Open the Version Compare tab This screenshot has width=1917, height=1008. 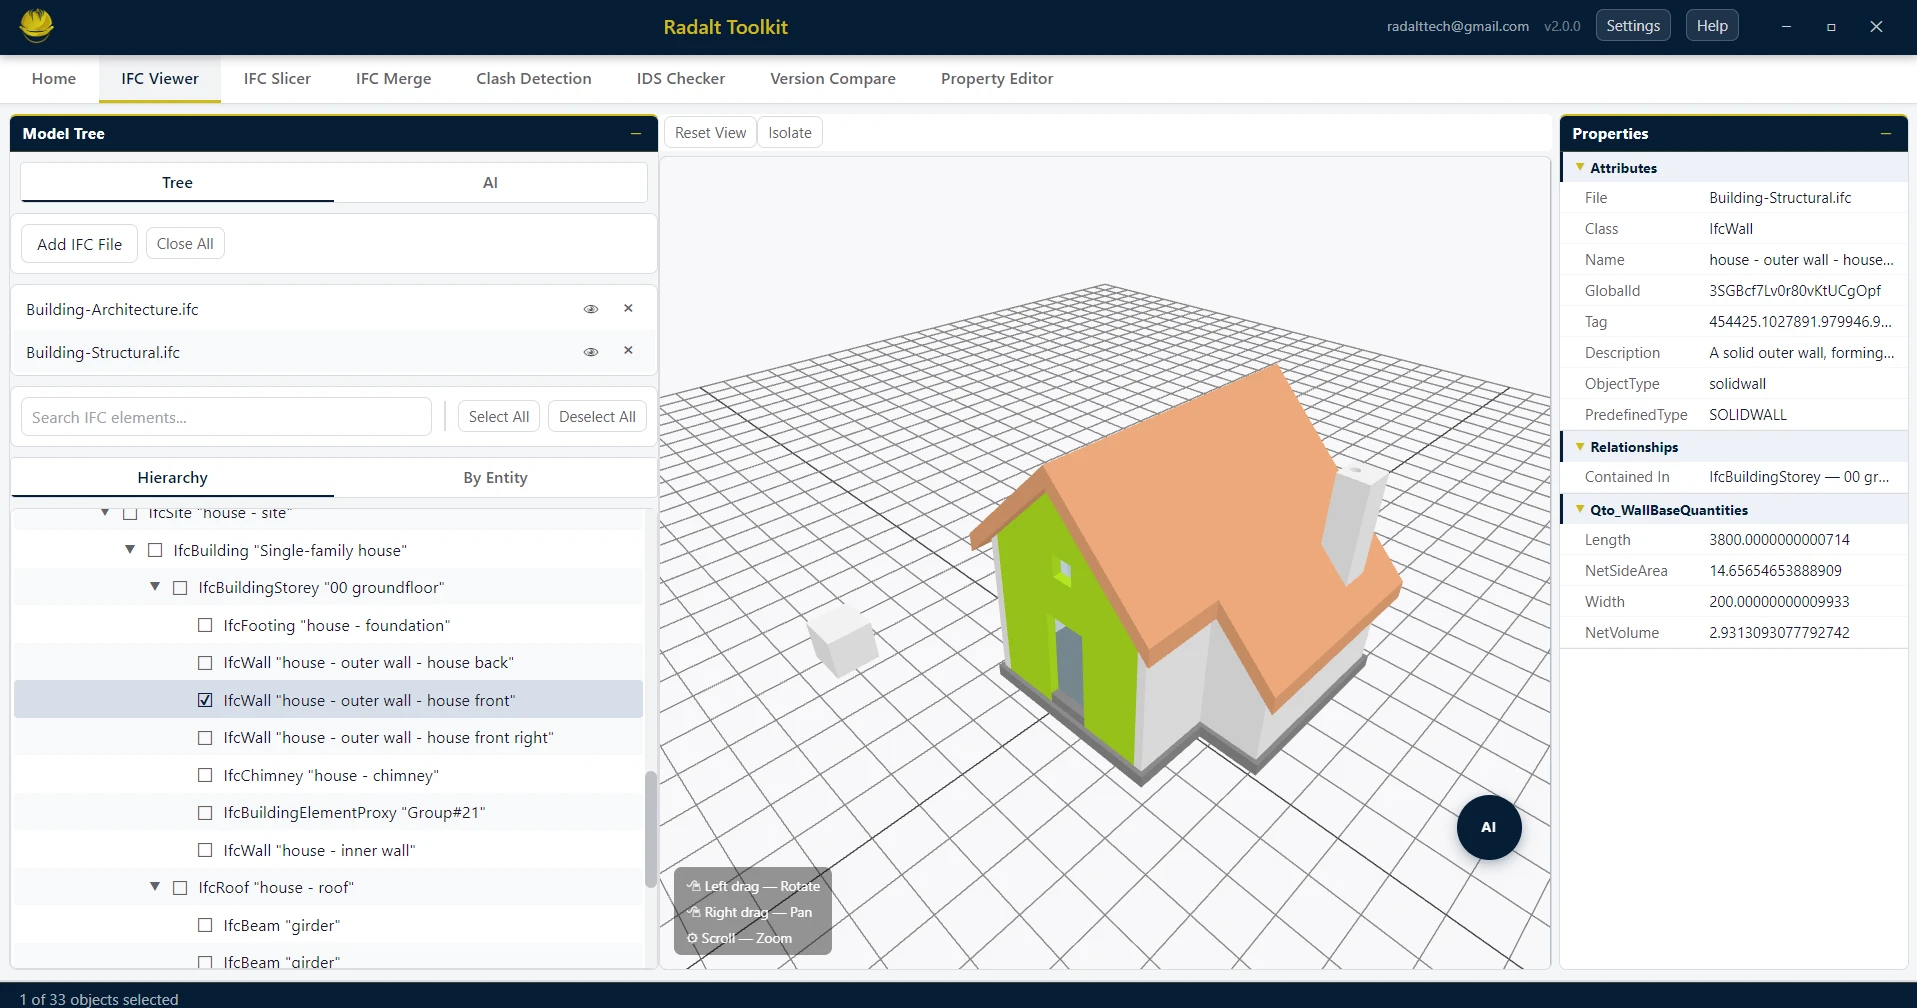pyautogui.click(x=832, y=78)
